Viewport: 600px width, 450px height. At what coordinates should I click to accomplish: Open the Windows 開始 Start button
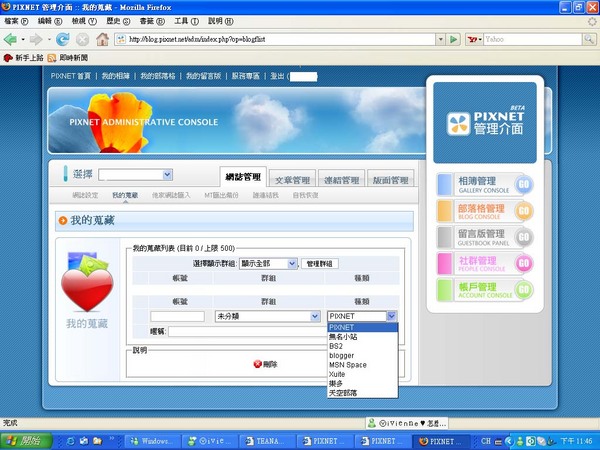pyautogui.click(x=26, y=441)
